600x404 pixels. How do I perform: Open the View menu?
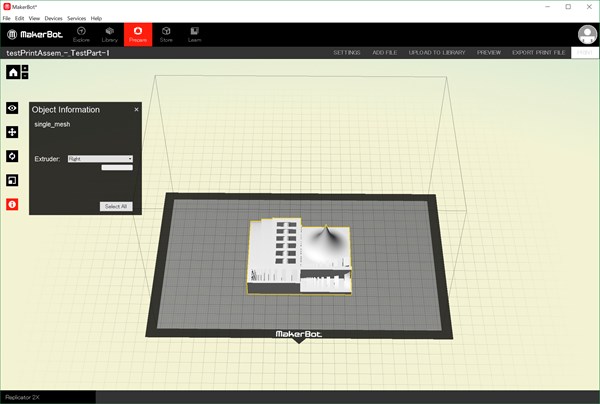34,18
